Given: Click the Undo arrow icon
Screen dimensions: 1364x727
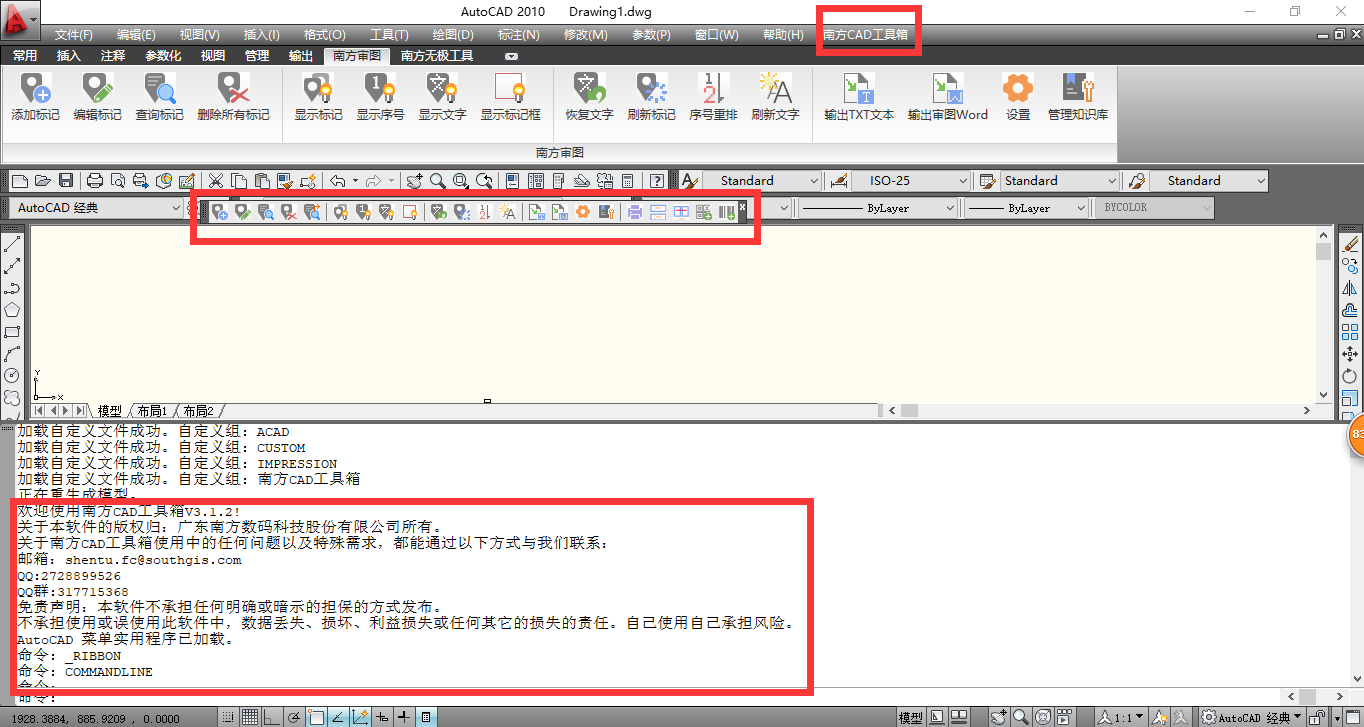Looking at the screenshot, I should coord(338,180).
